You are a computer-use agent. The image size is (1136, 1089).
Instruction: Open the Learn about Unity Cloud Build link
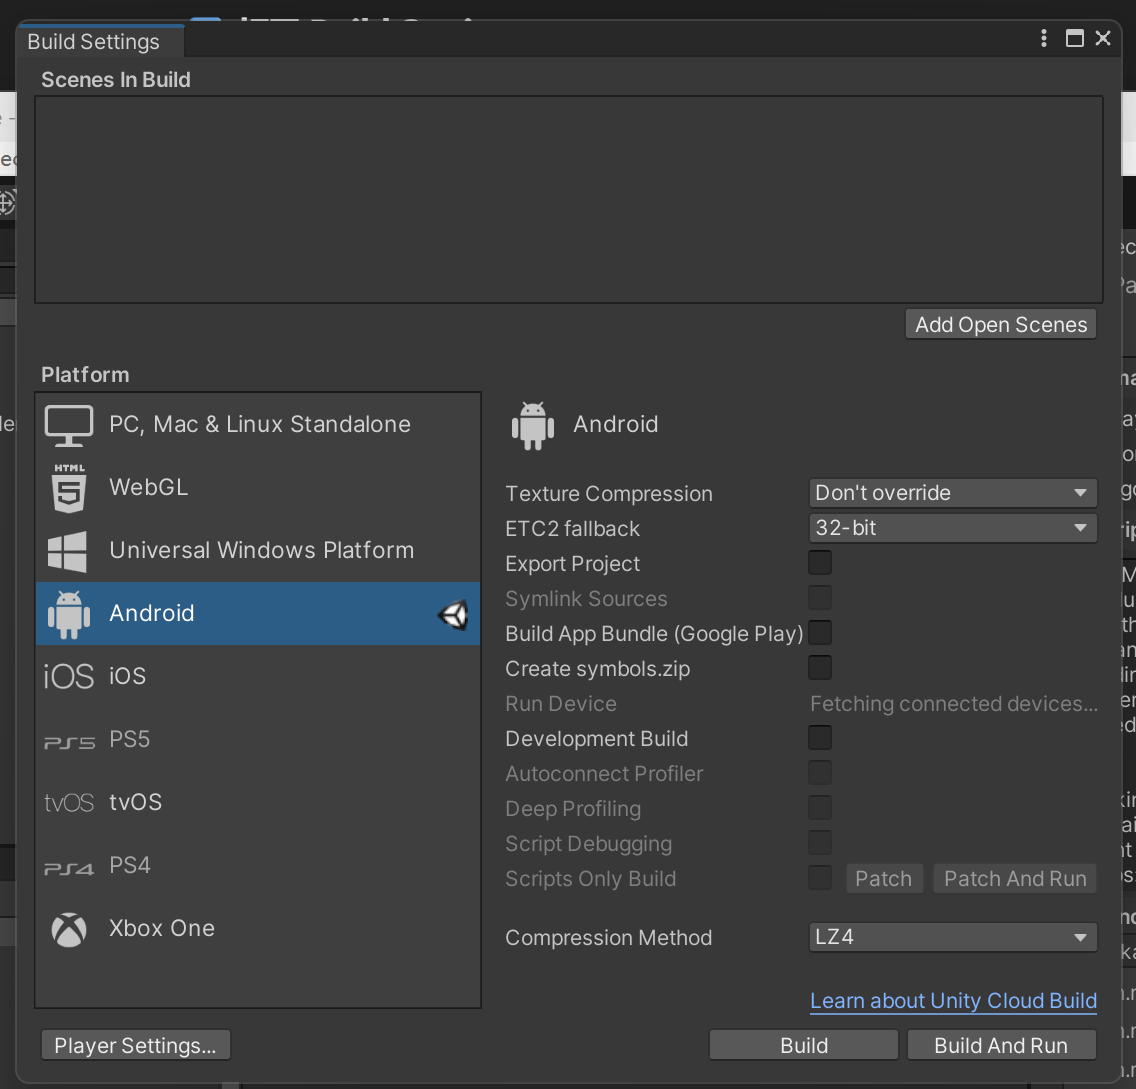click(x=953, y=1001)
